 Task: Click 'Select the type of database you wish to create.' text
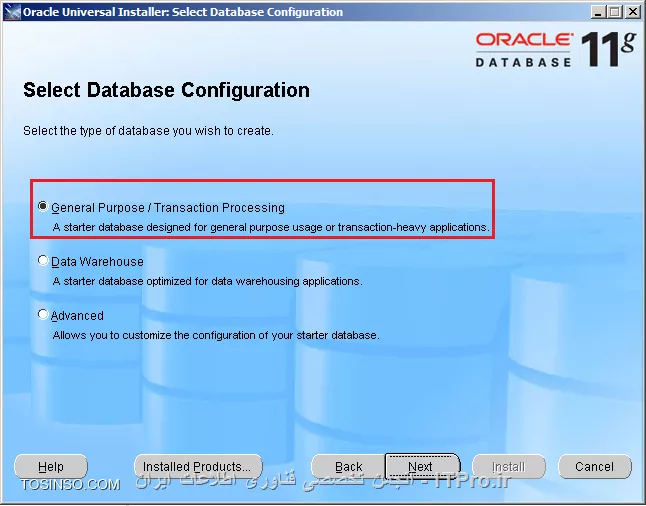148,131
